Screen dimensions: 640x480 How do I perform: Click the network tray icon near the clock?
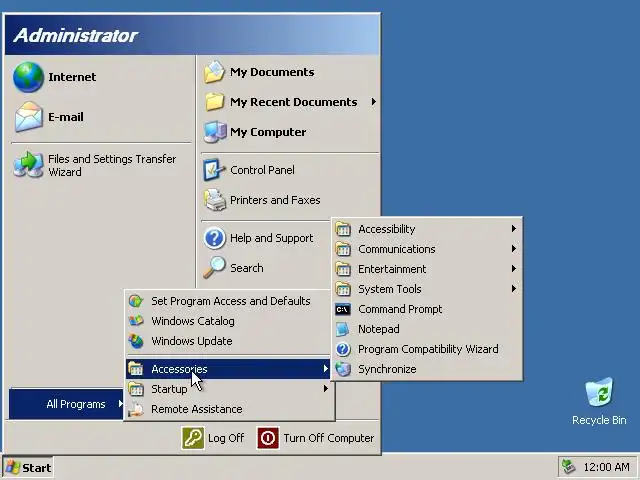point(569,467)
